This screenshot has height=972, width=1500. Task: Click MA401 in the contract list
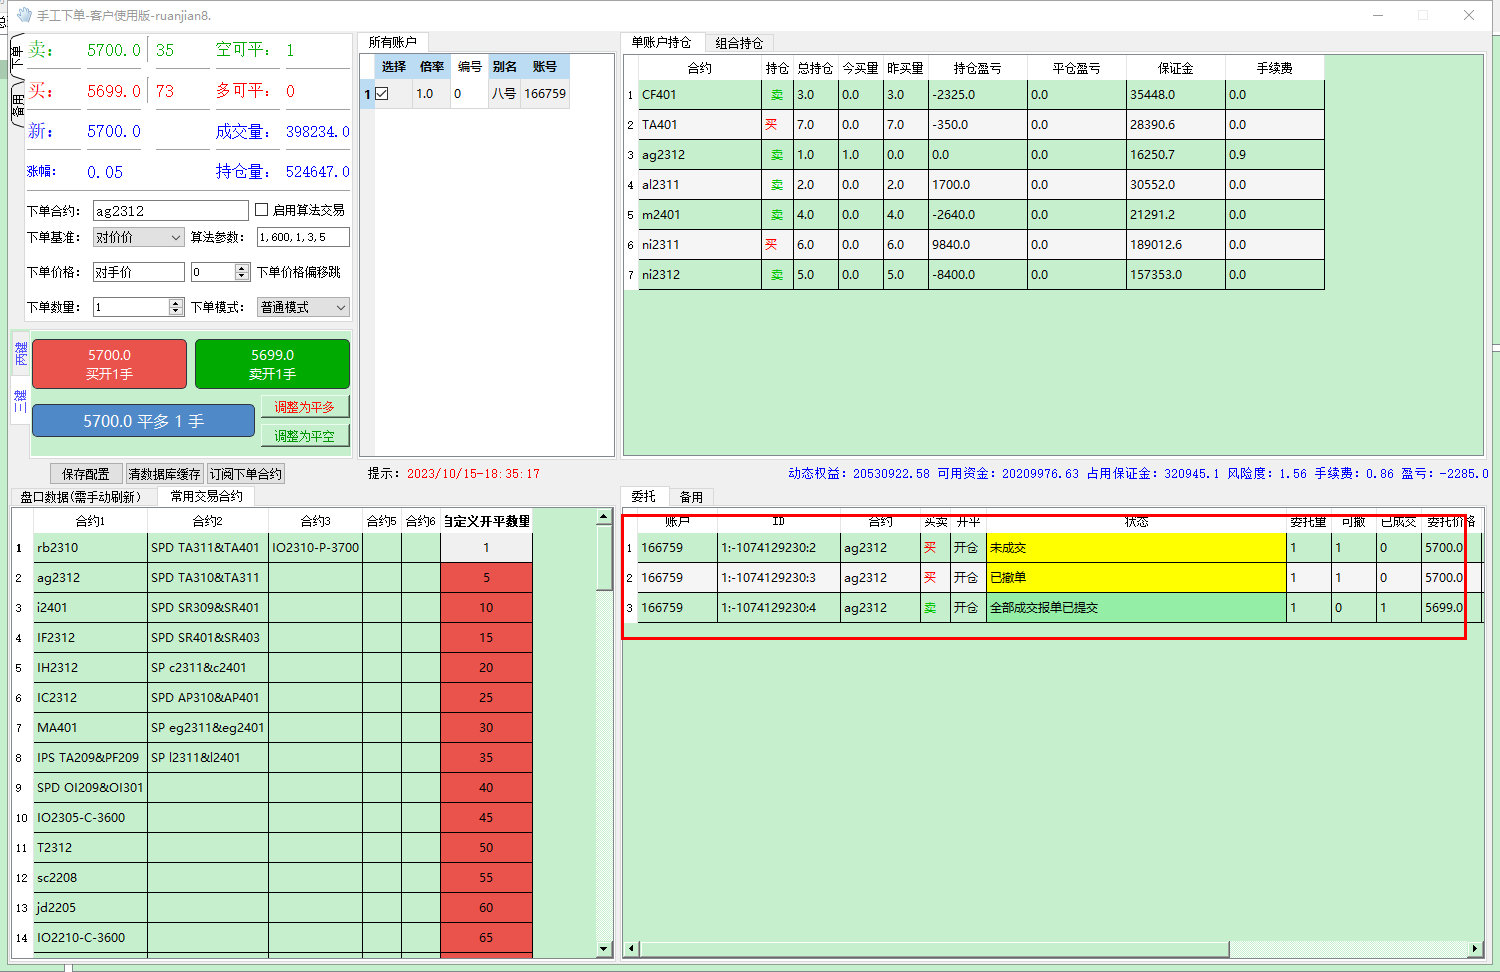point(90,728)
